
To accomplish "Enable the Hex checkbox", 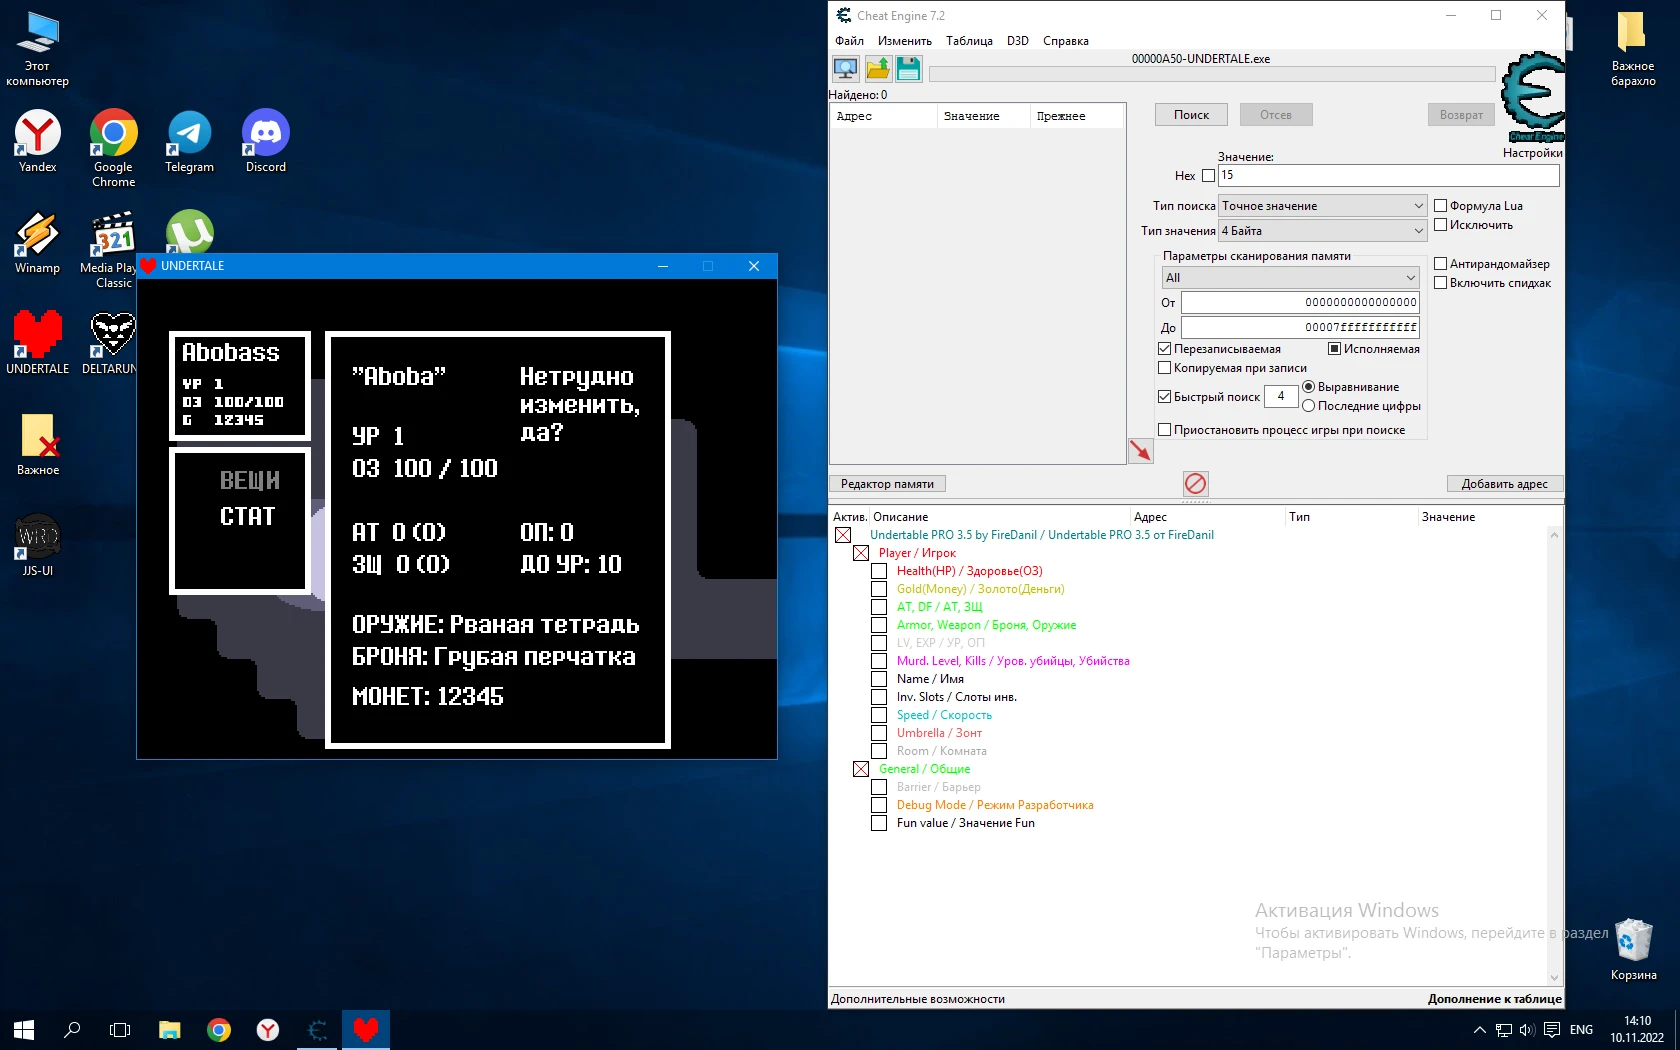I will [1208, 176].
